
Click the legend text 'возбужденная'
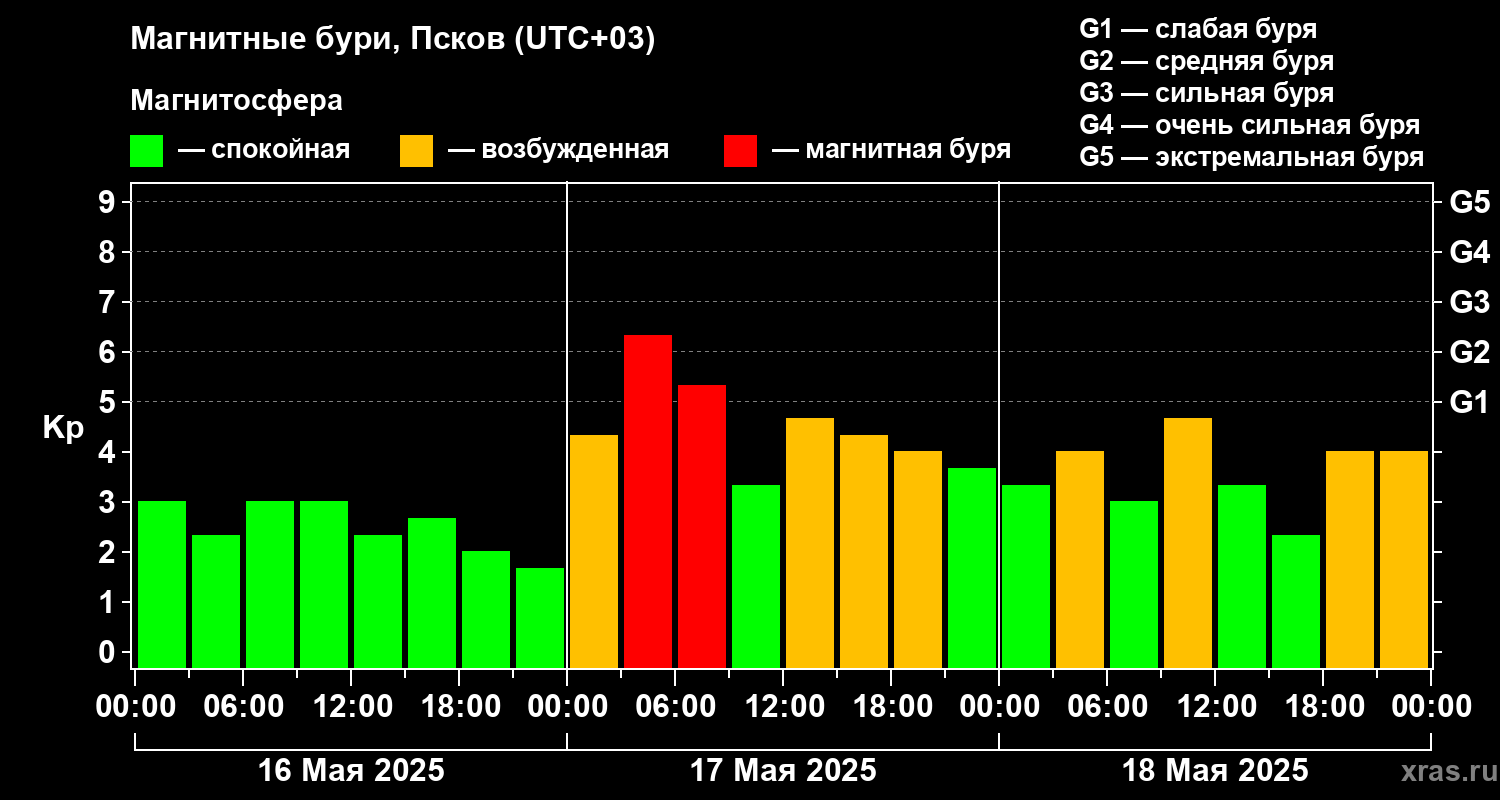575,151
